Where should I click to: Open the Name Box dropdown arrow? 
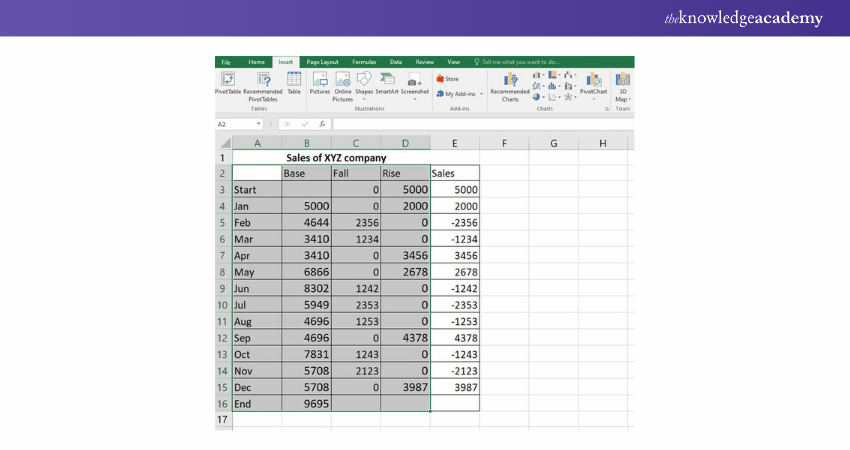[x=259, y=124]
